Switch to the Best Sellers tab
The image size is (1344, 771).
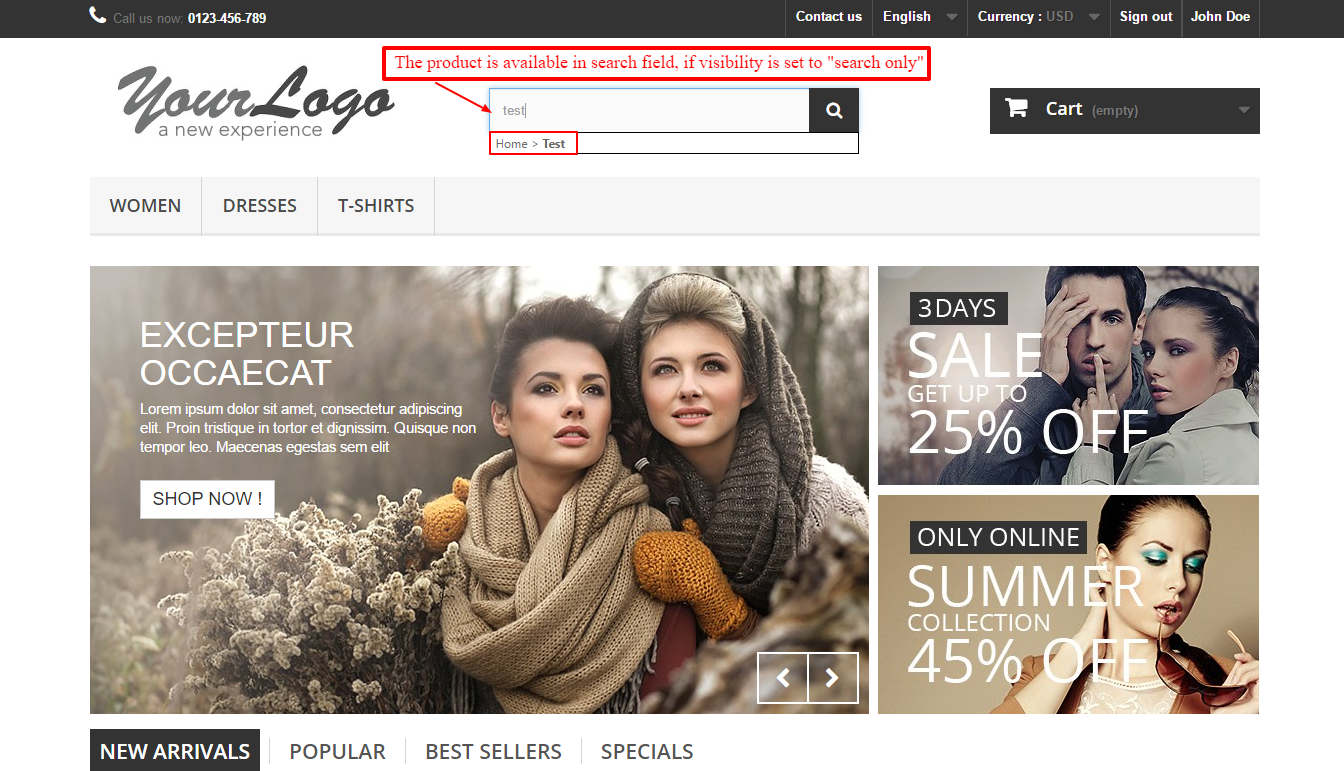pyautogui.click(x=493, y=752)
